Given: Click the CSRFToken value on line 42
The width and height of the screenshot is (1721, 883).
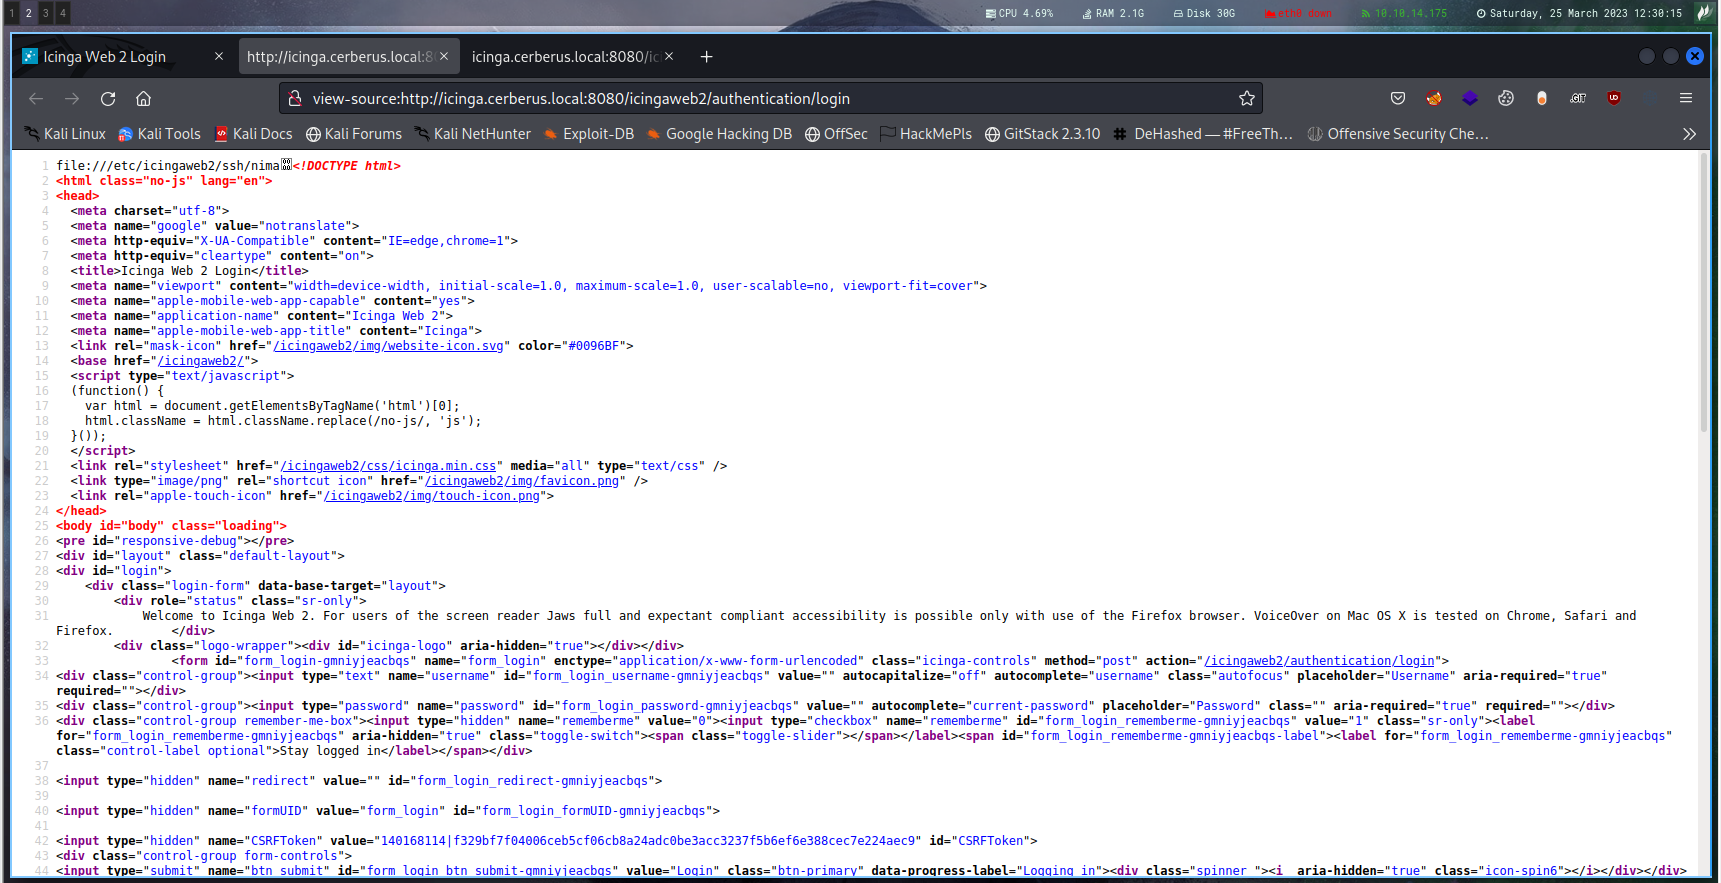Looking at the screenshot, I should pos(648,841).
